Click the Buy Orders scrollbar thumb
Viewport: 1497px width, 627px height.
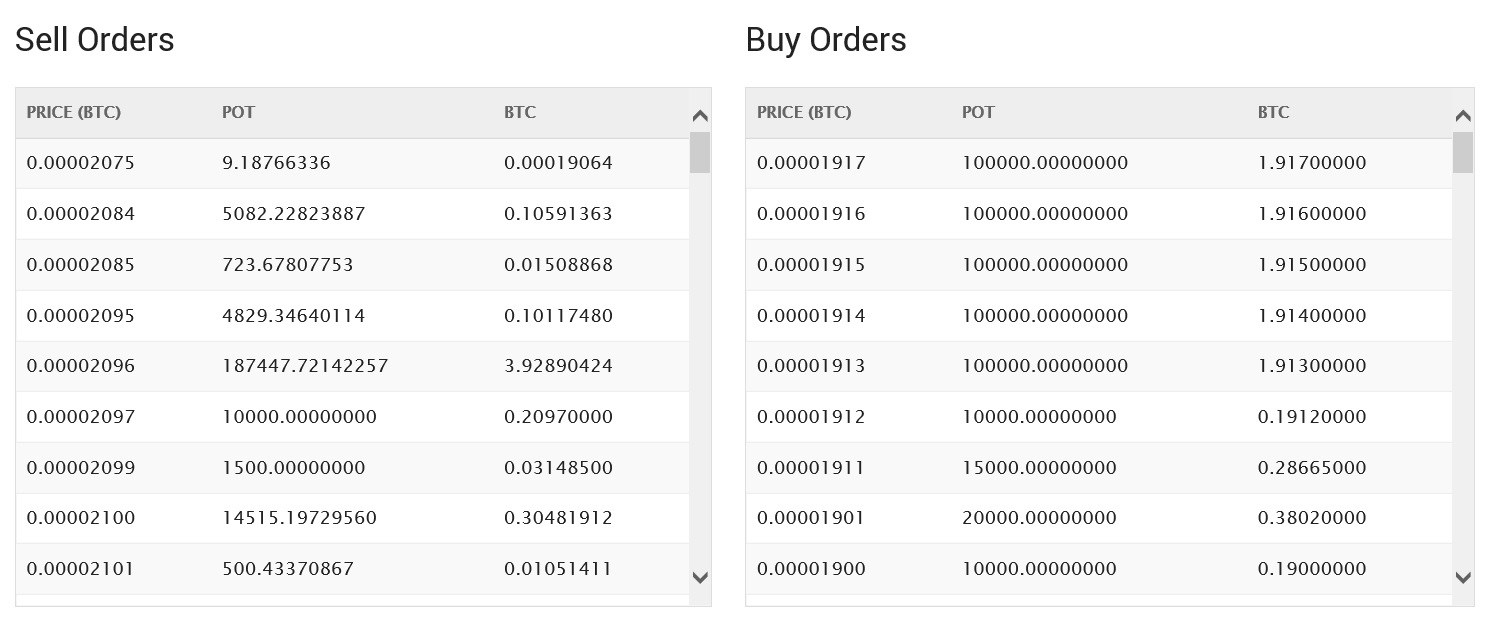1463,153
